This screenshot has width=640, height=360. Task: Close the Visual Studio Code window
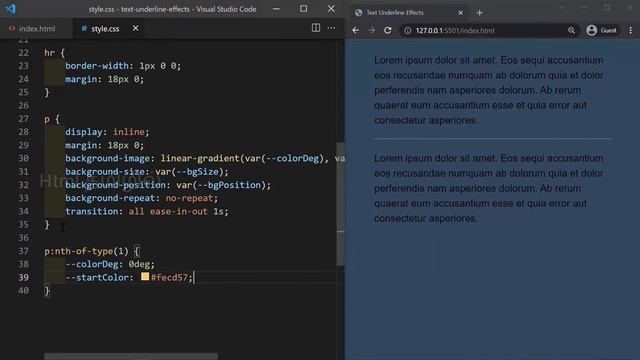[331, 9]
